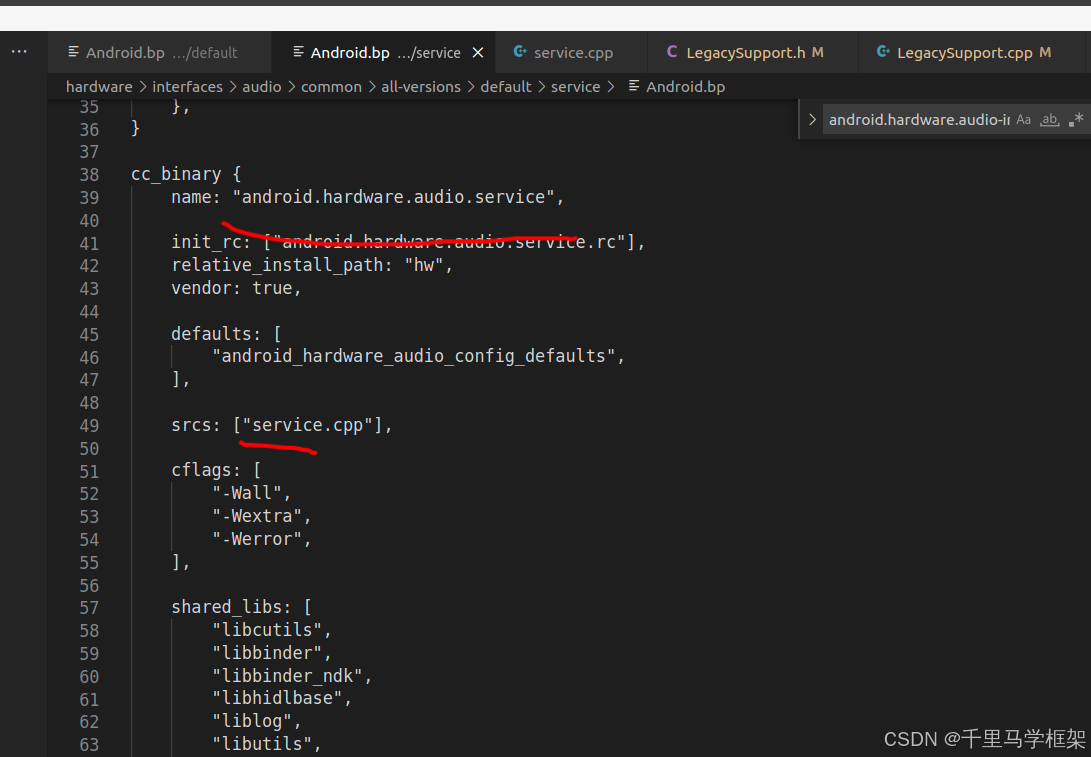Open the service breadcrumb segment
Image resolution: width=1091 pixels, height=757 pixels.
[x=575, y=87]
